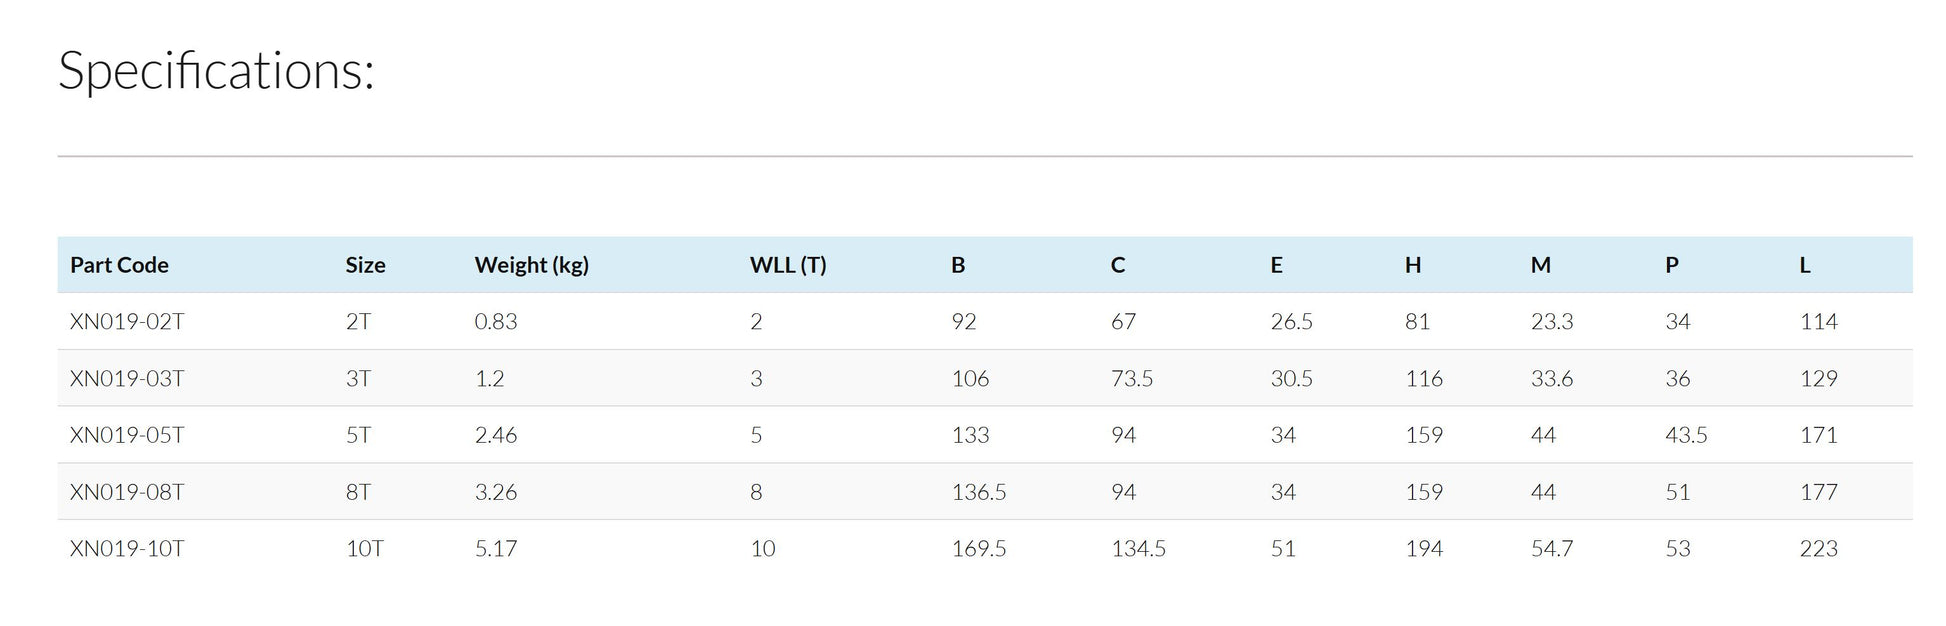Click the Part Code column header

click(x=119, y=265)
